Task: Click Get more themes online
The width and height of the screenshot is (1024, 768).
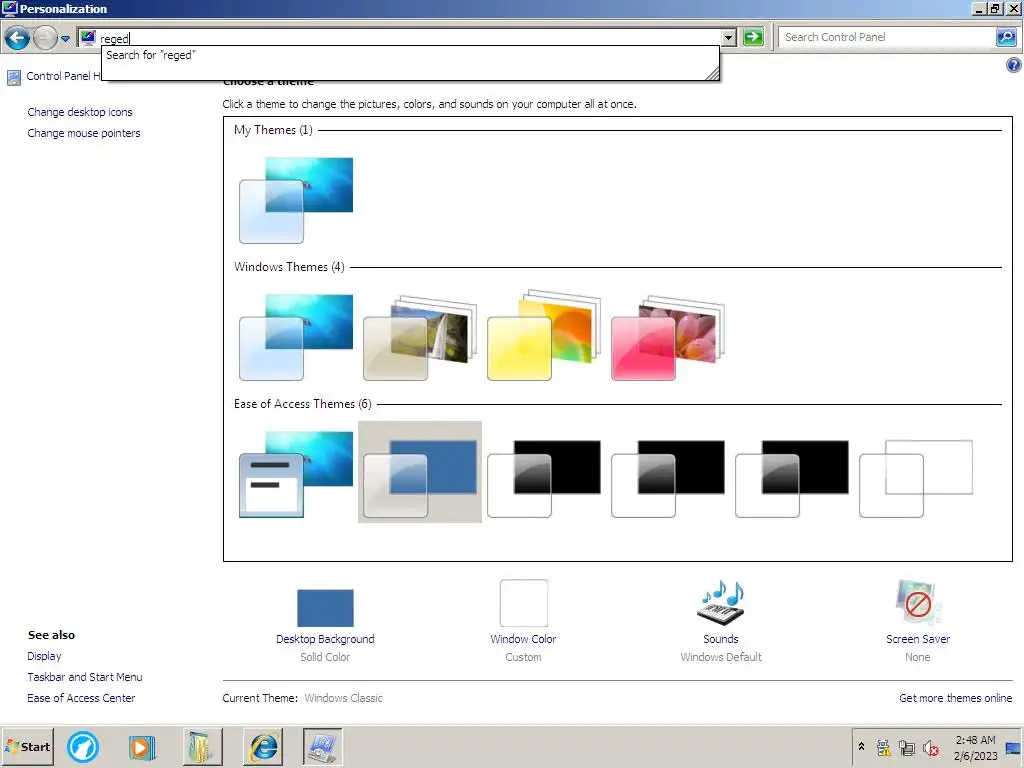Action: (x=955, y=698)
